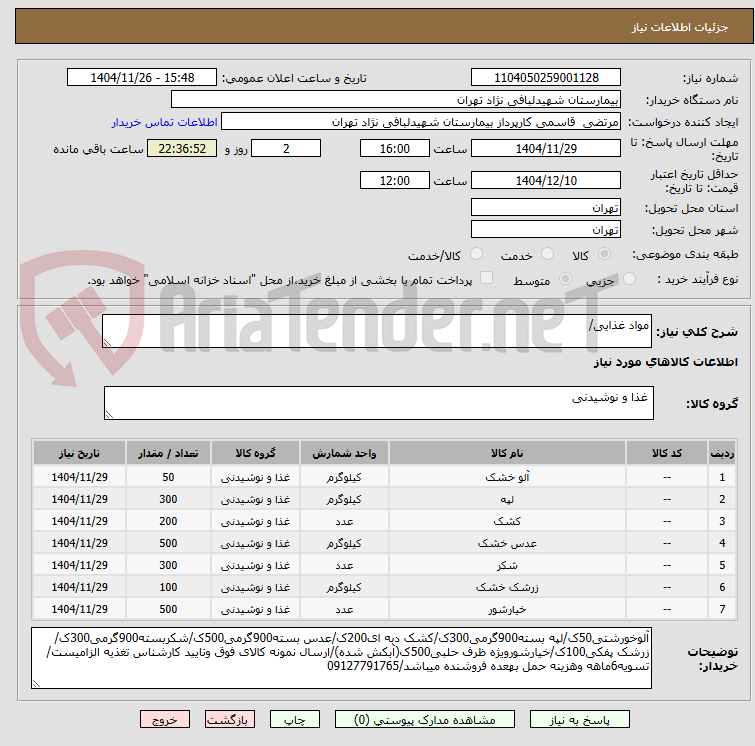Click the تعداد / مقدار column header

click(x=168, y=453)
